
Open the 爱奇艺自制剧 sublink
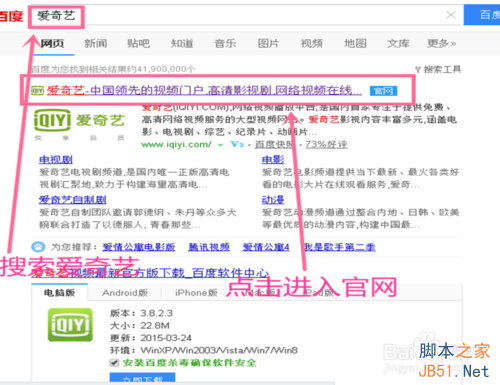73,200
